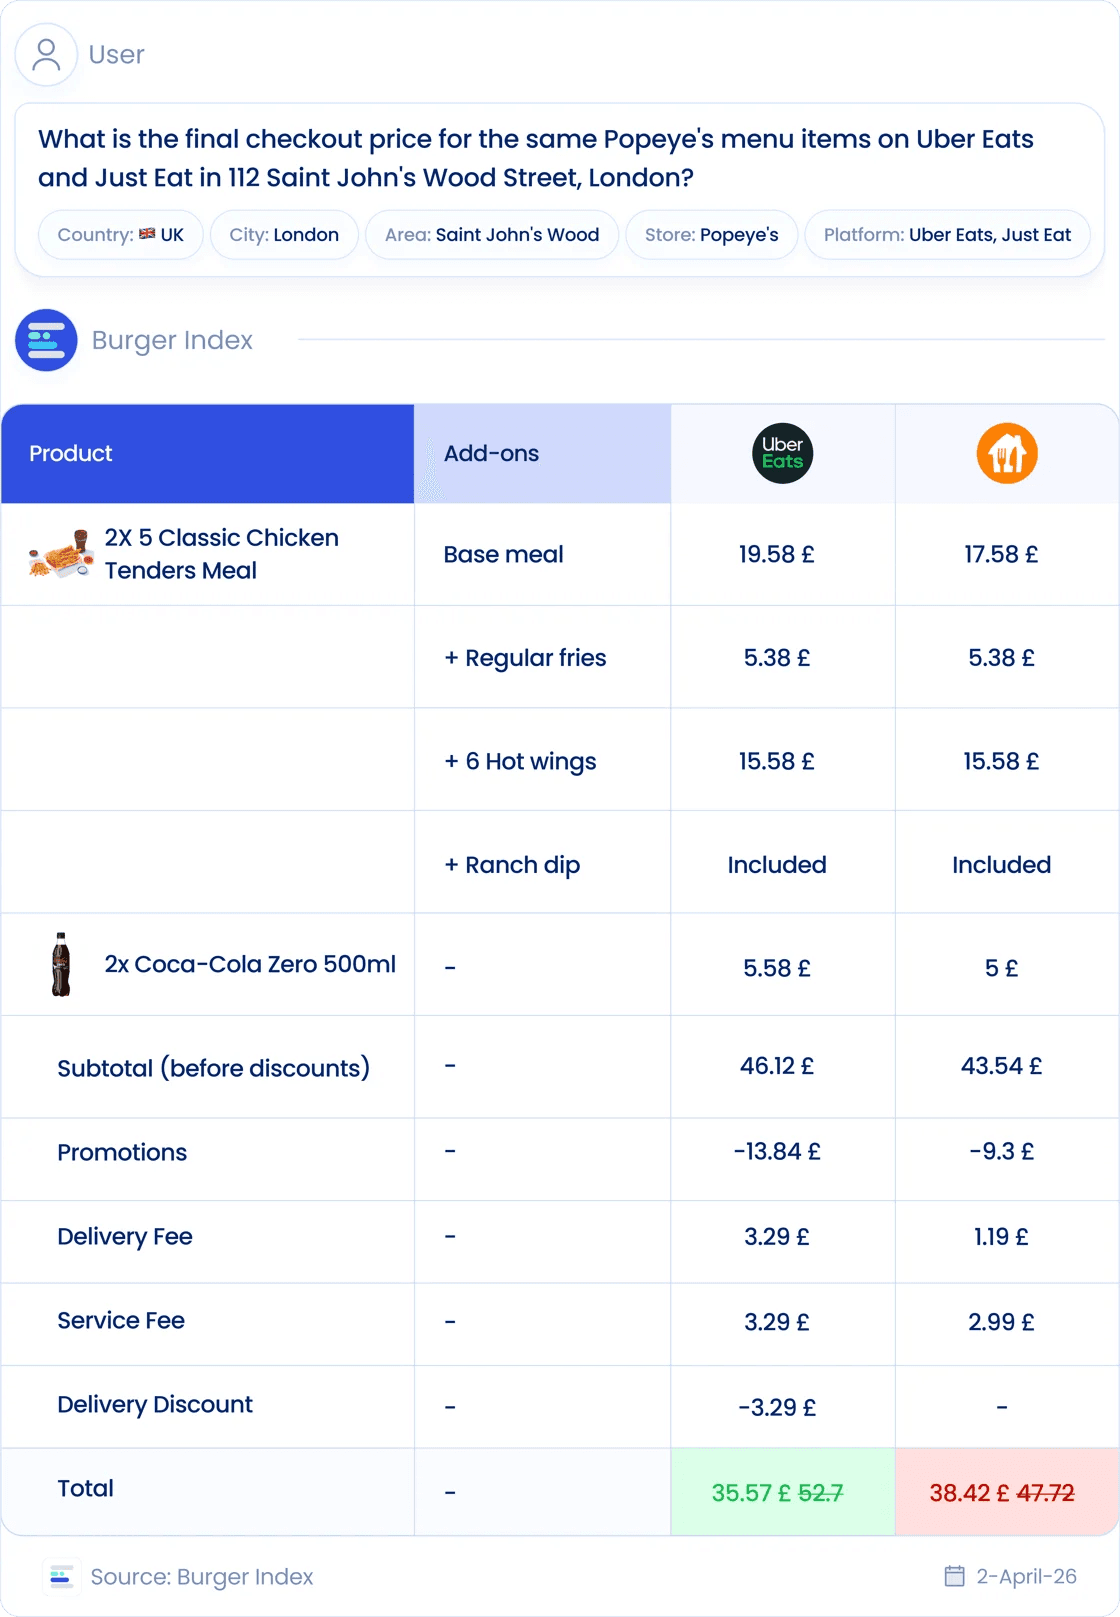This screenshot has height=1617, width=1120.
Task: Select the Store: Popeye's filter chip
Action: (711, 235)
